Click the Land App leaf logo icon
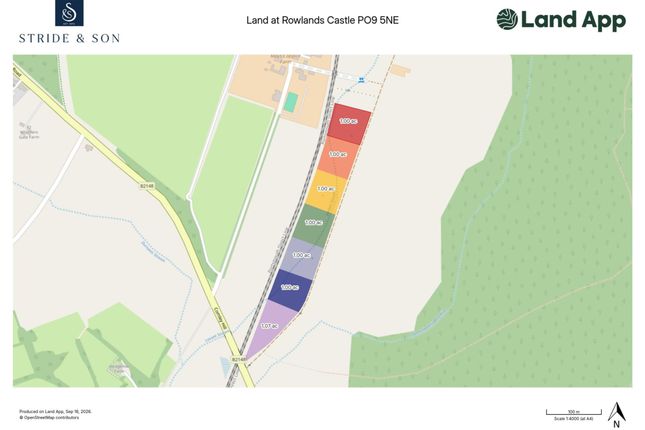The width and height of the screenshot is (645, 430). click(507, 19)
